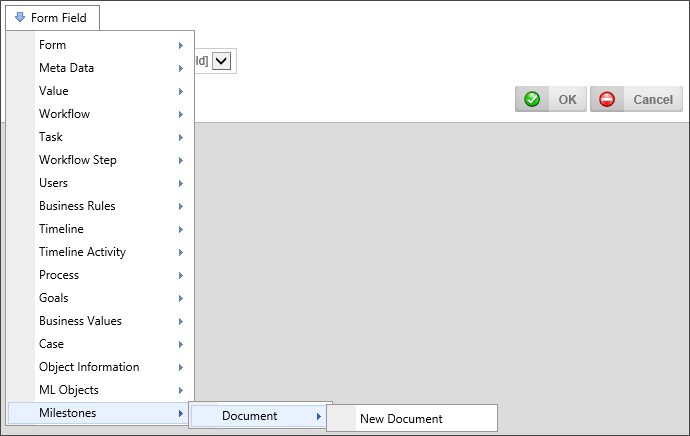Open the Document submenu item

(250, 416)
